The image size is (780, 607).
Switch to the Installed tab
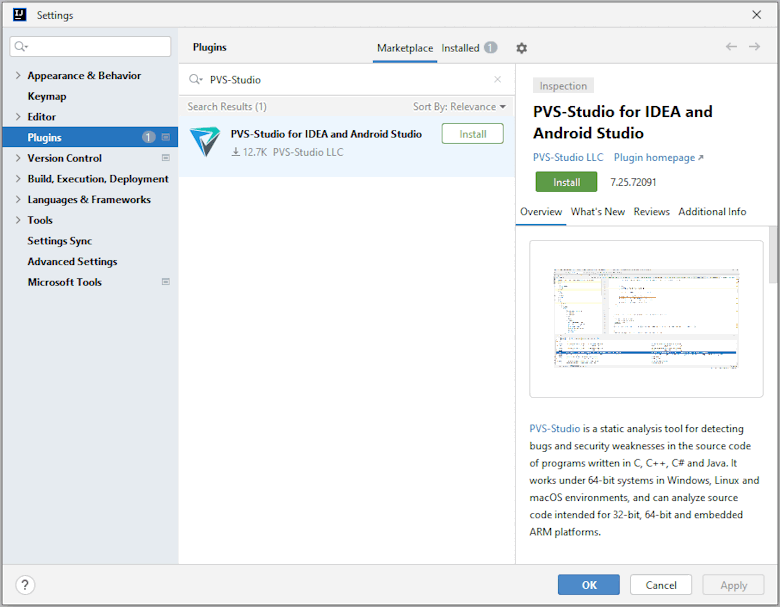(x=461, y=48)
